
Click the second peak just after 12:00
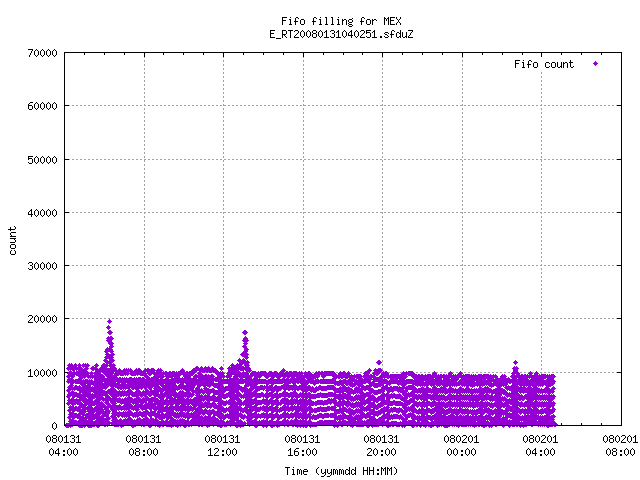pyautogui.click(x=245, y=333)
